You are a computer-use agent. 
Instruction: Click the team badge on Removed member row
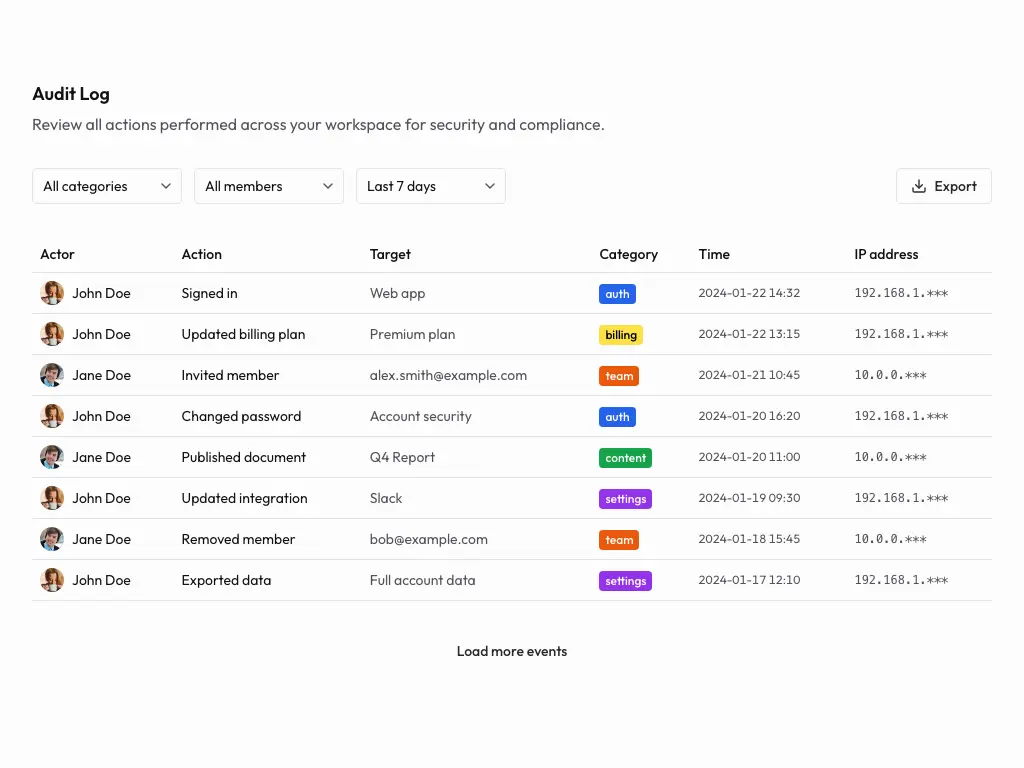click(x=618, y=539)
